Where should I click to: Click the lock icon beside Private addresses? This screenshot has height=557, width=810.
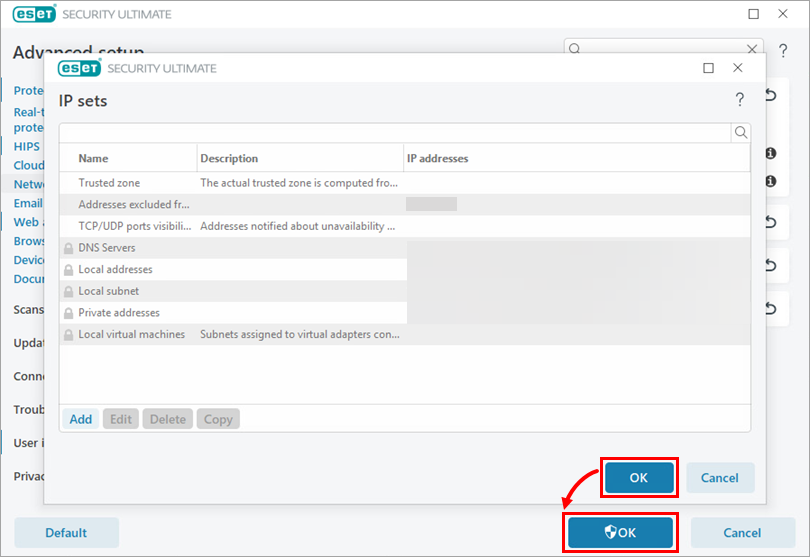tap(68, 314)
